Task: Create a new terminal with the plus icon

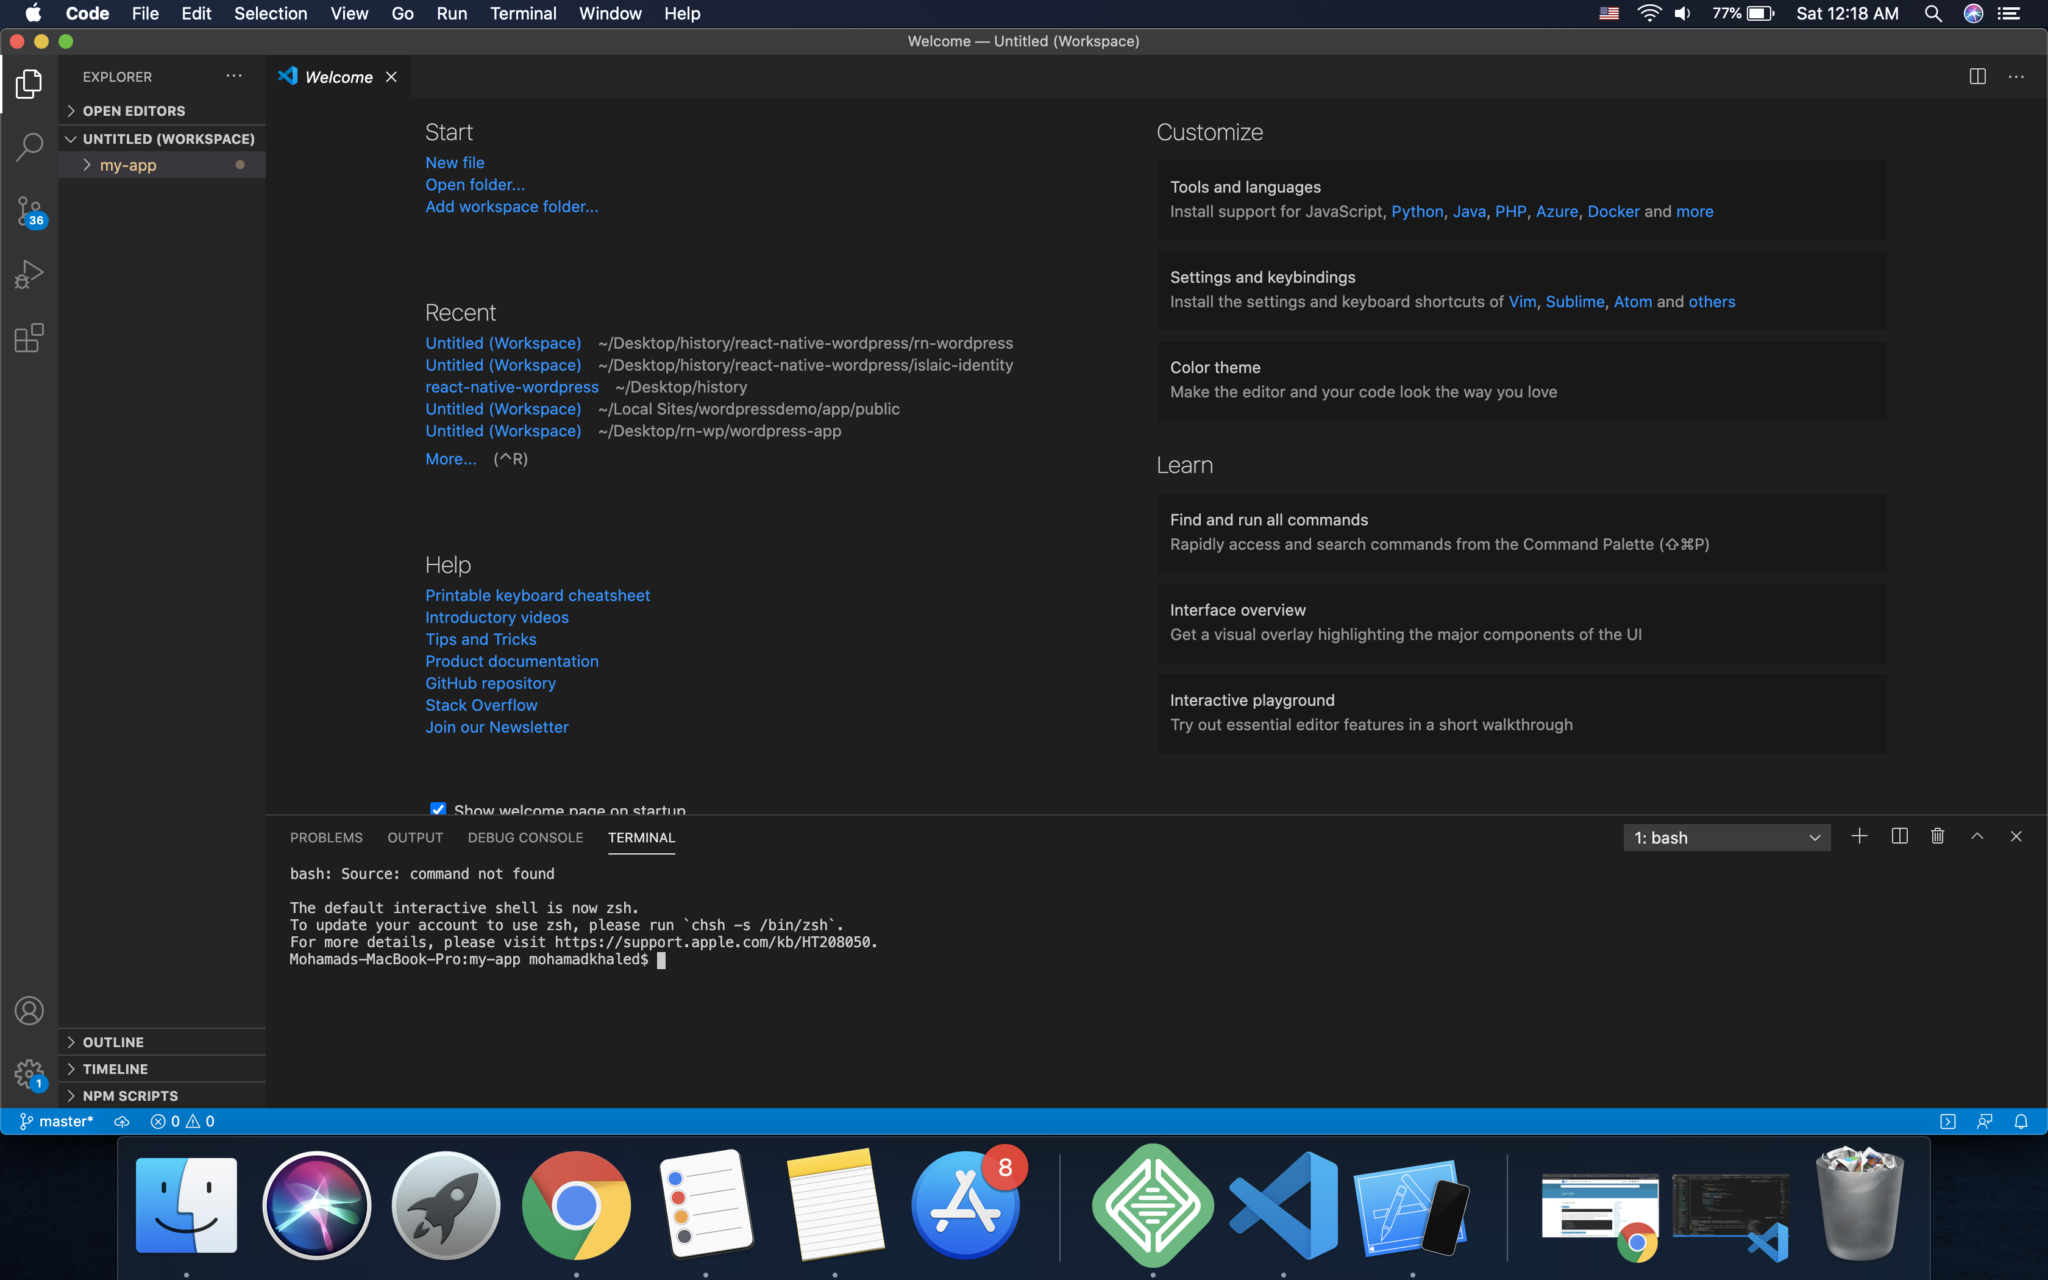Action: pos(1858,836)
